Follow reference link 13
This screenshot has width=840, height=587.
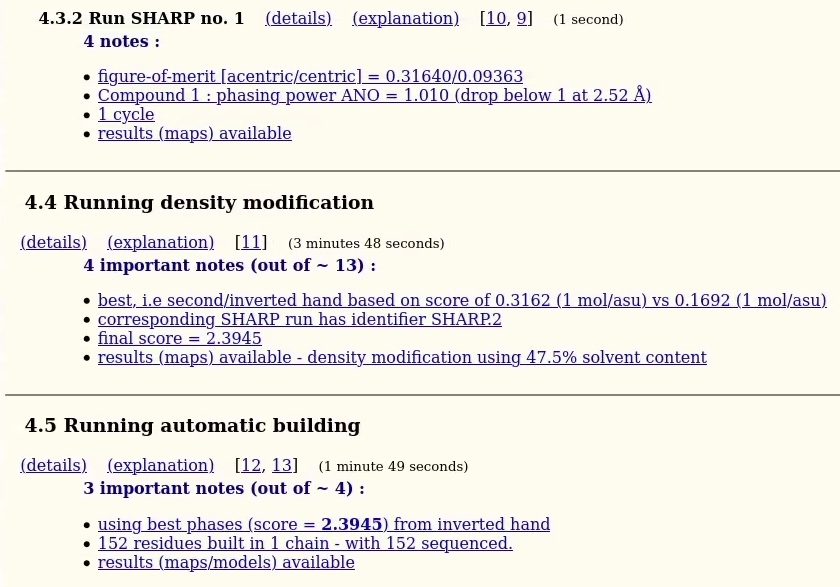(x=282, y=465)
